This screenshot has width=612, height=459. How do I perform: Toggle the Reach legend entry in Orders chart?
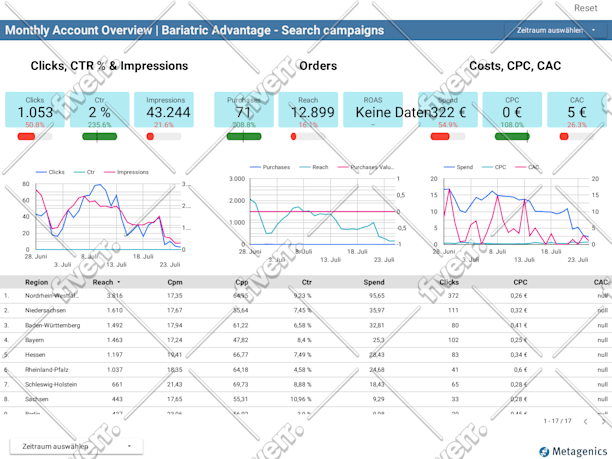point(314,167)
